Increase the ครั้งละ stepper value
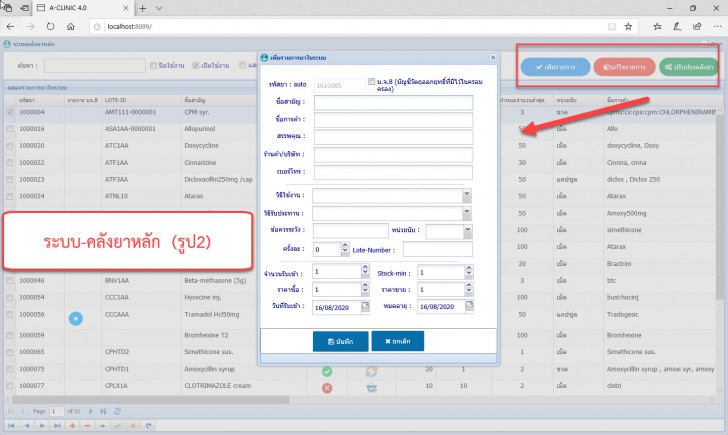728x435 pixels. tap(344, 246)
